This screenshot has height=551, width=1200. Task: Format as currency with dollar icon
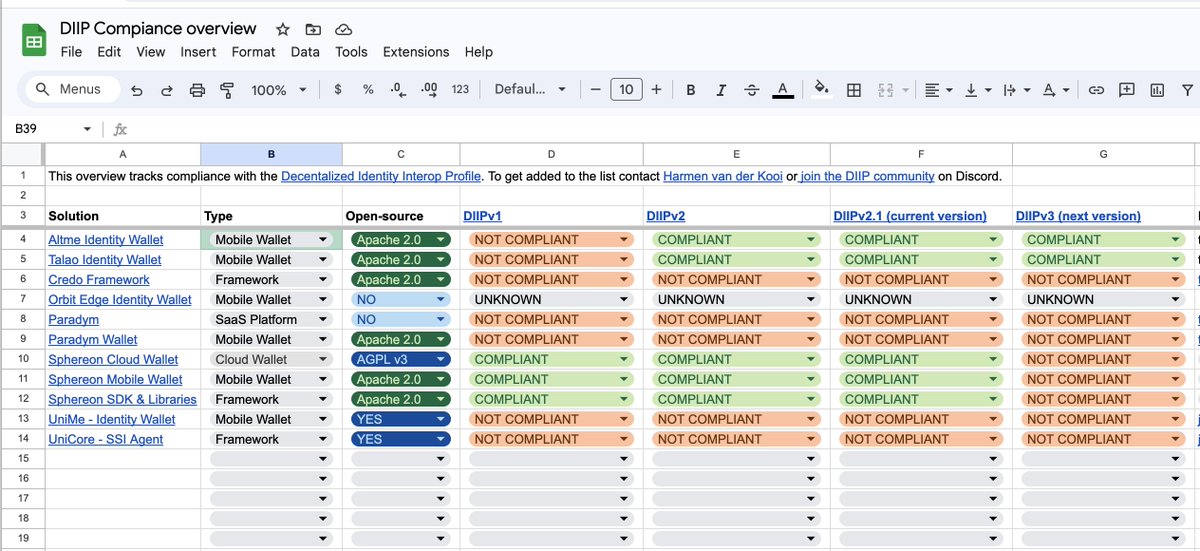(338, 90)
